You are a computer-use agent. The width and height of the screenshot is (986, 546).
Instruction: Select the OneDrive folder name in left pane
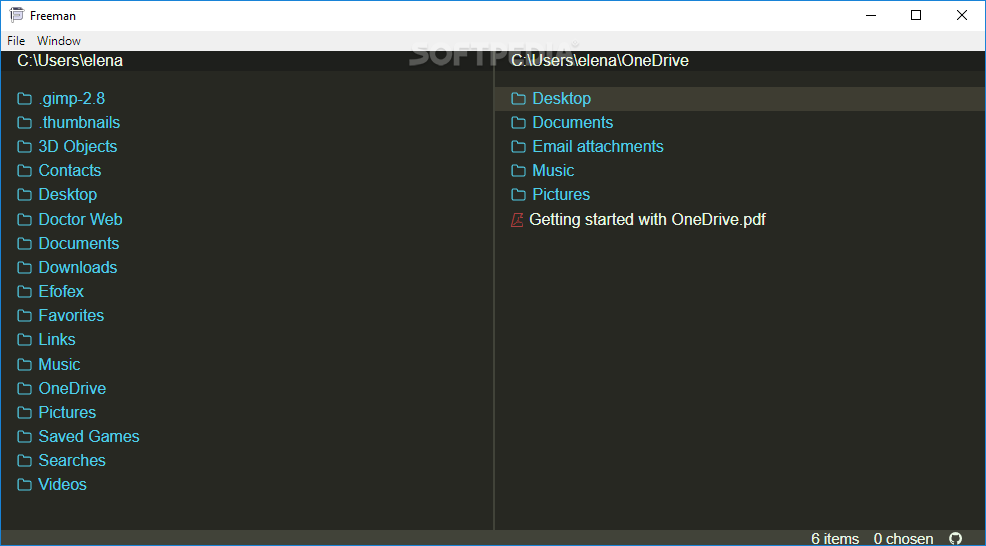pos(72,388)
